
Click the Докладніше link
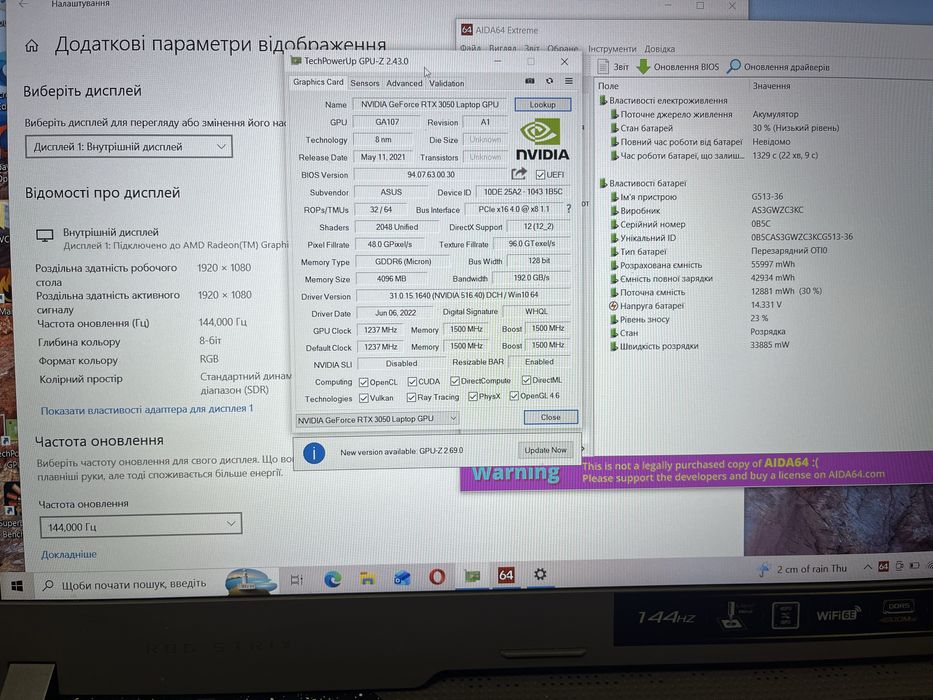coord(68,554)
